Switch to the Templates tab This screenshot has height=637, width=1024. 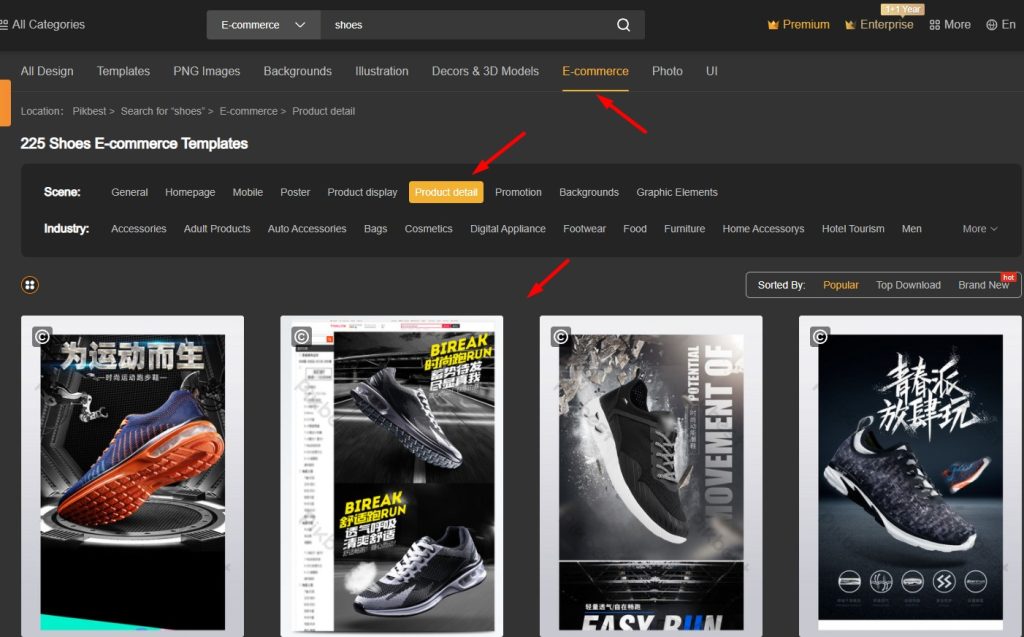pos(123,71)
